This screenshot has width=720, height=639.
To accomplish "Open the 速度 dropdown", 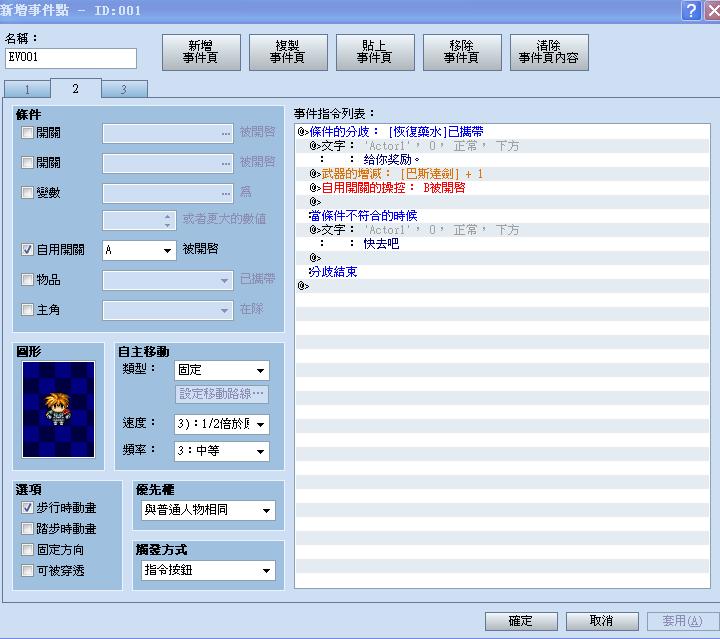I will pos(222,424).
